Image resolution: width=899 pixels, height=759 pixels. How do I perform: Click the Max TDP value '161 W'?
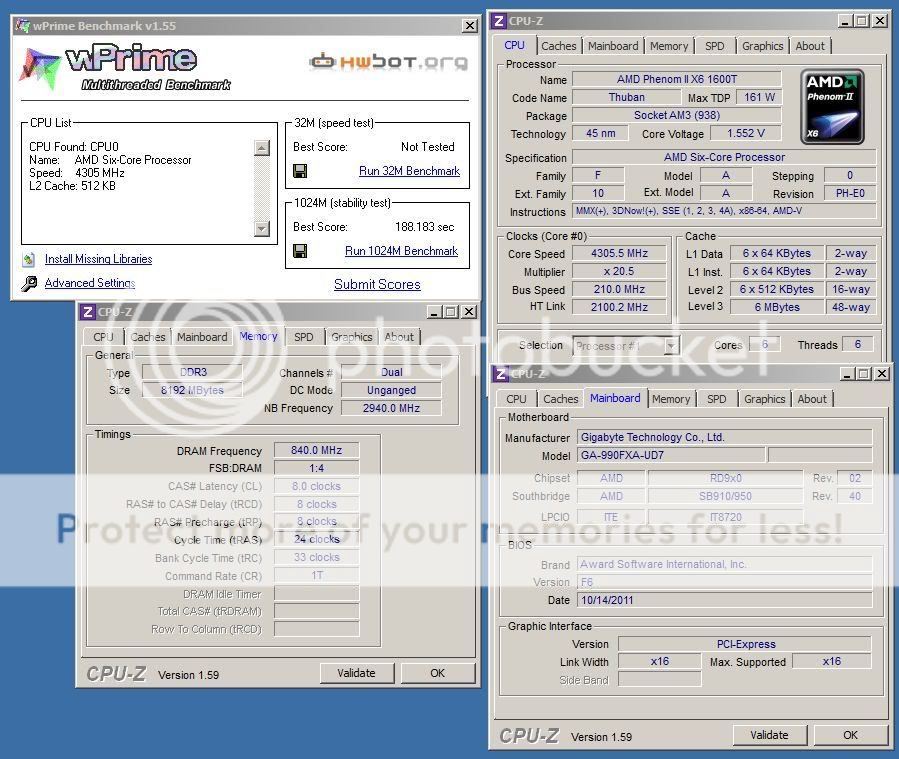click(x=759, y=97)
